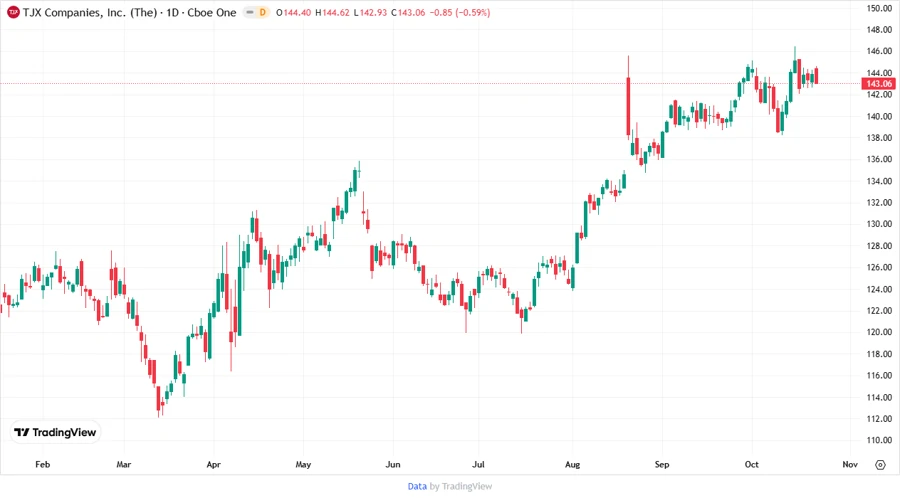Click the Nov label on time axis
This screenshot has width=900, height=498.
click(850, 464)
